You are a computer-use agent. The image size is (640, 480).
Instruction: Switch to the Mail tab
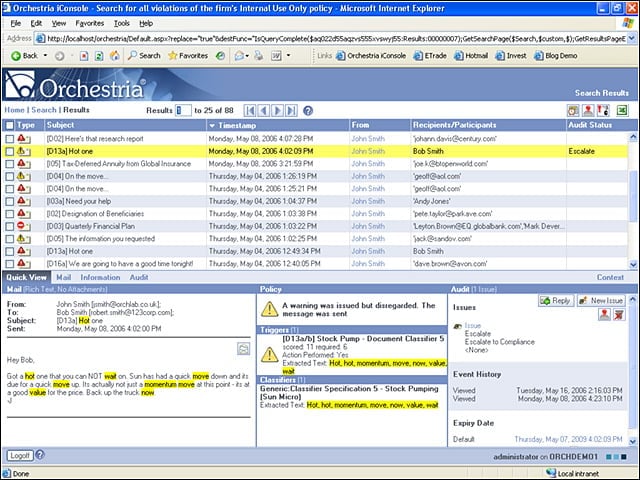coord(63,277)
